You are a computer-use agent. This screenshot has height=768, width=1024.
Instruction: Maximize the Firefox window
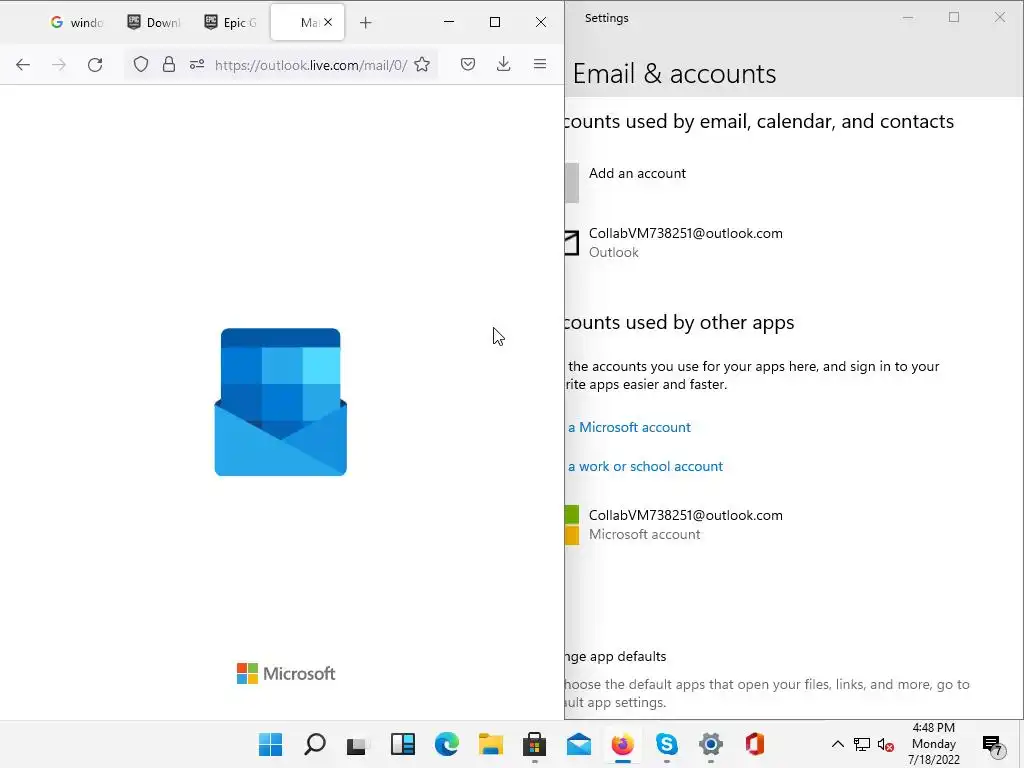pyautogui.click(x=495, y=22)
